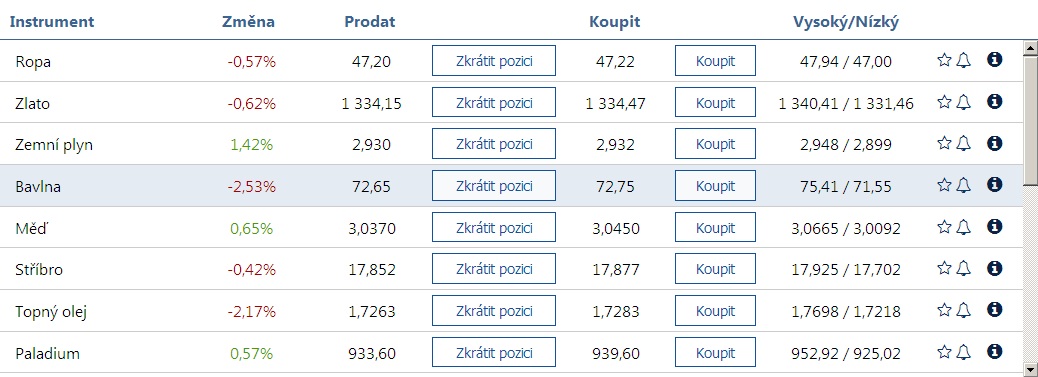
Task: Sort by the Změna column header
Action: [248, 22]
